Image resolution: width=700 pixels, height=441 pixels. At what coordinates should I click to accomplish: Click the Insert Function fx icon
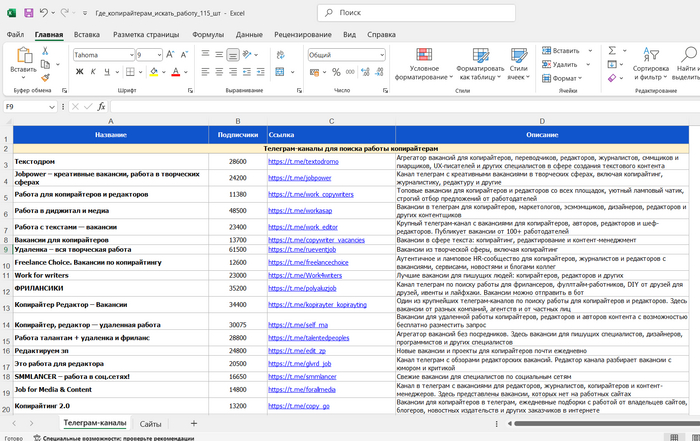point(101,106)
